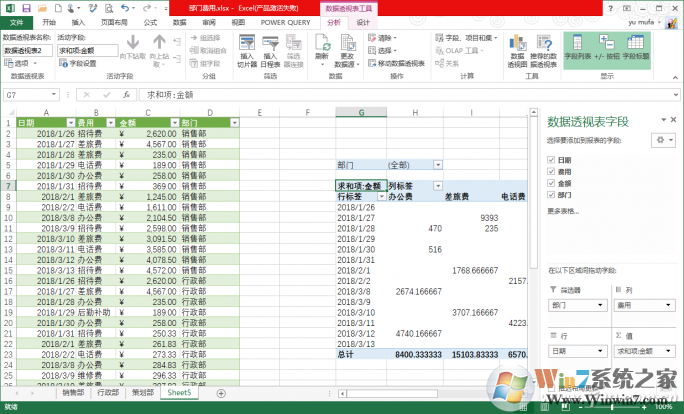
Task: Switch to the 设计 ribbon tab
Action: (362, 21)
